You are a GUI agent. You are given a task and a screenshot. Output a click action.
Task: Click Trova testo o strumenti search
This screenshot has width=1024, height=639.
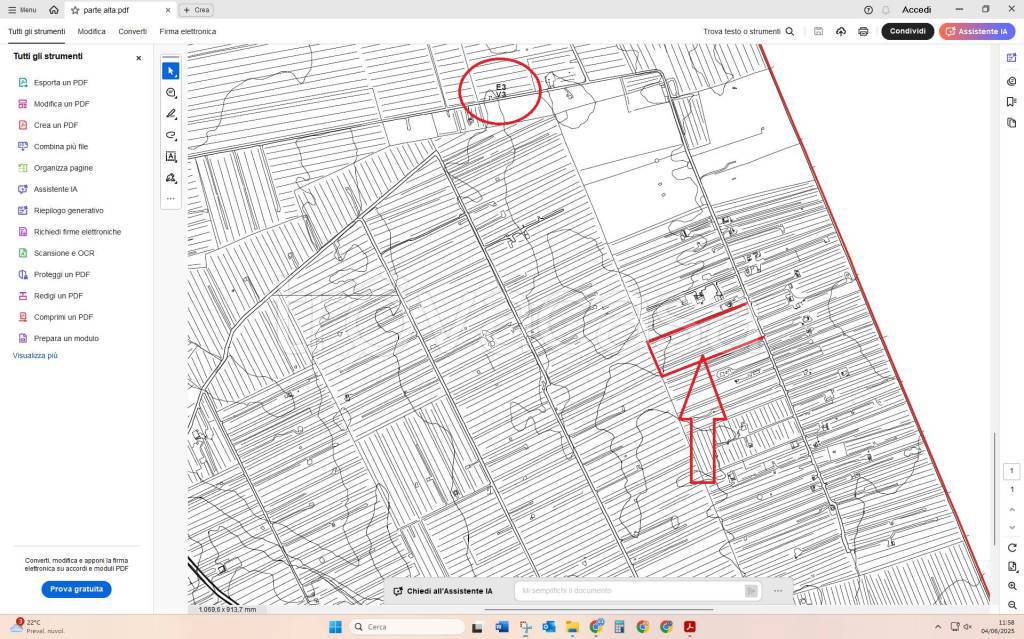tap(748, 31)
